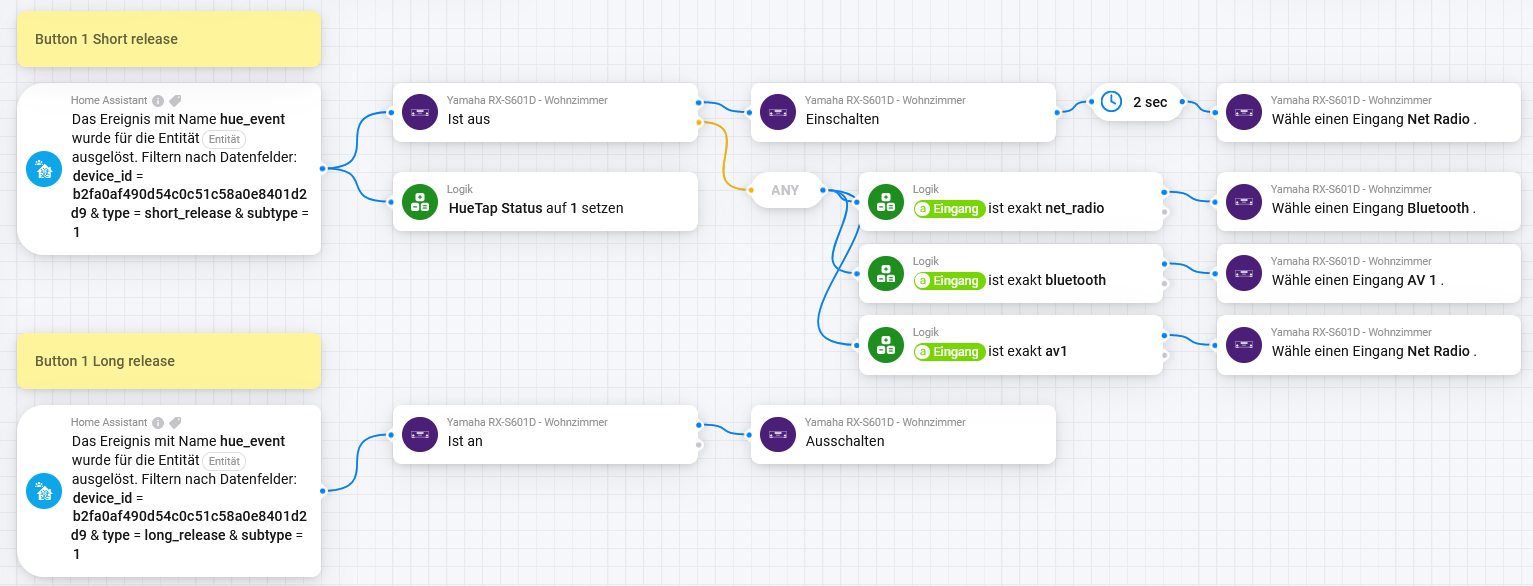This screenshot has height=586, width=1533.
Task: Click the blue output dot on the "Einschalten" card
Action: 1056,112
